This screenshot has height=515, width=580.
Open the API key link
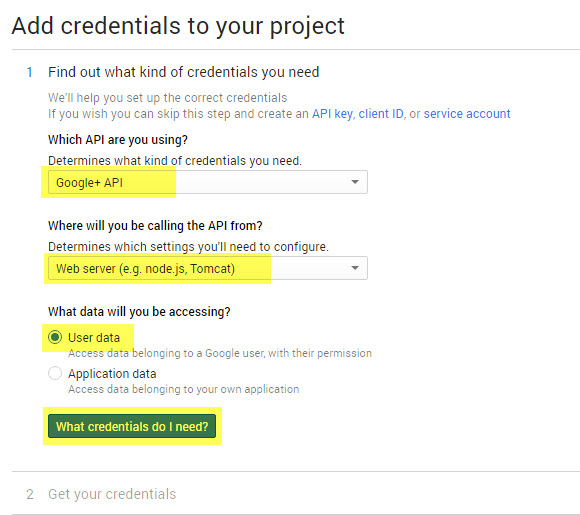click(x=332, y=114)
